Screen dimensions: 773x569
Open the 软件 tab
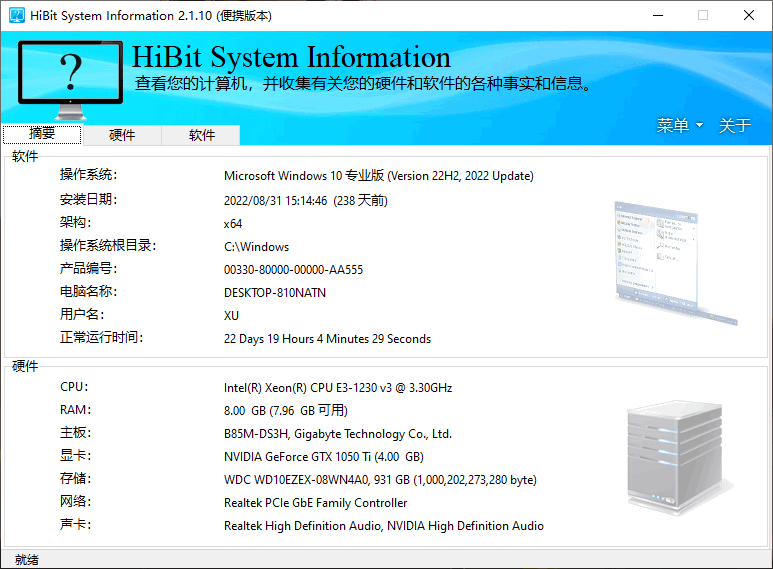pyautogui.click(x=202, y=135)
